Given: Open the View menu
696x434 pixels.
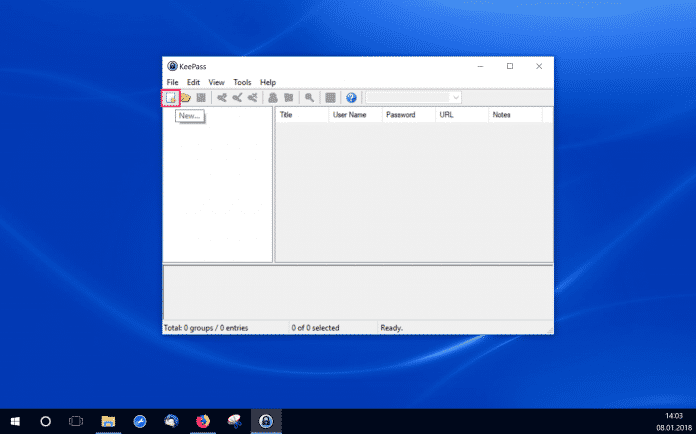Looking at the screenshot, I should [216, 82].
